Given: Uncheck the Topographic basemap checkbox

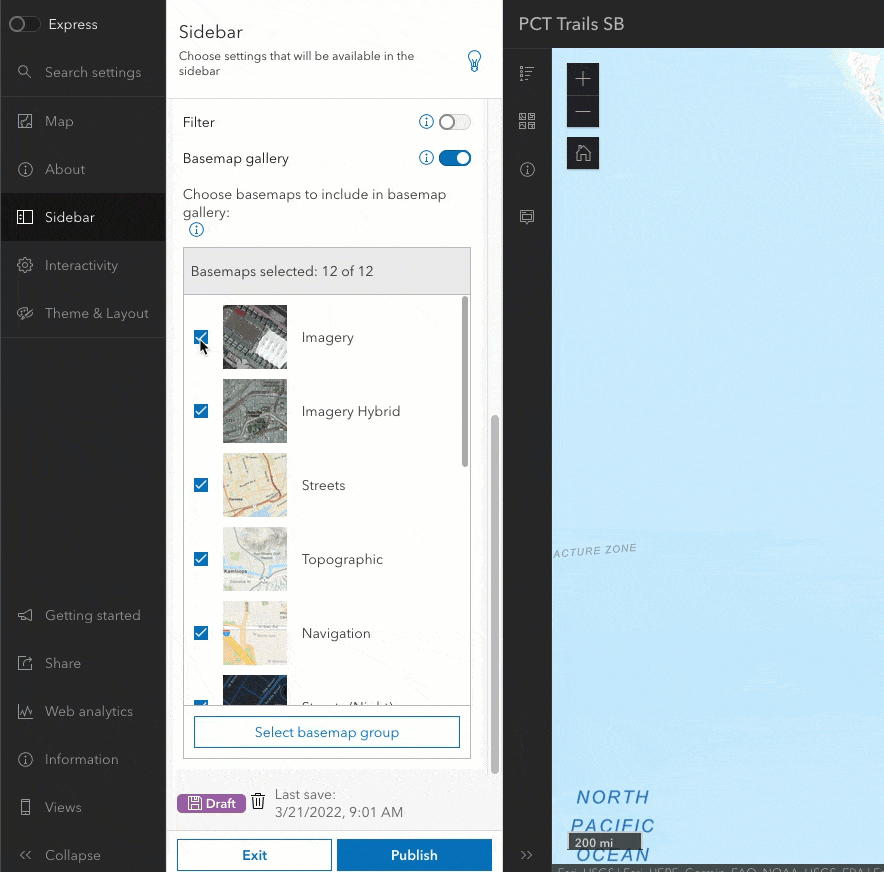Looking at the screenshot, I should pyautogui.click(x=201, y=559).
